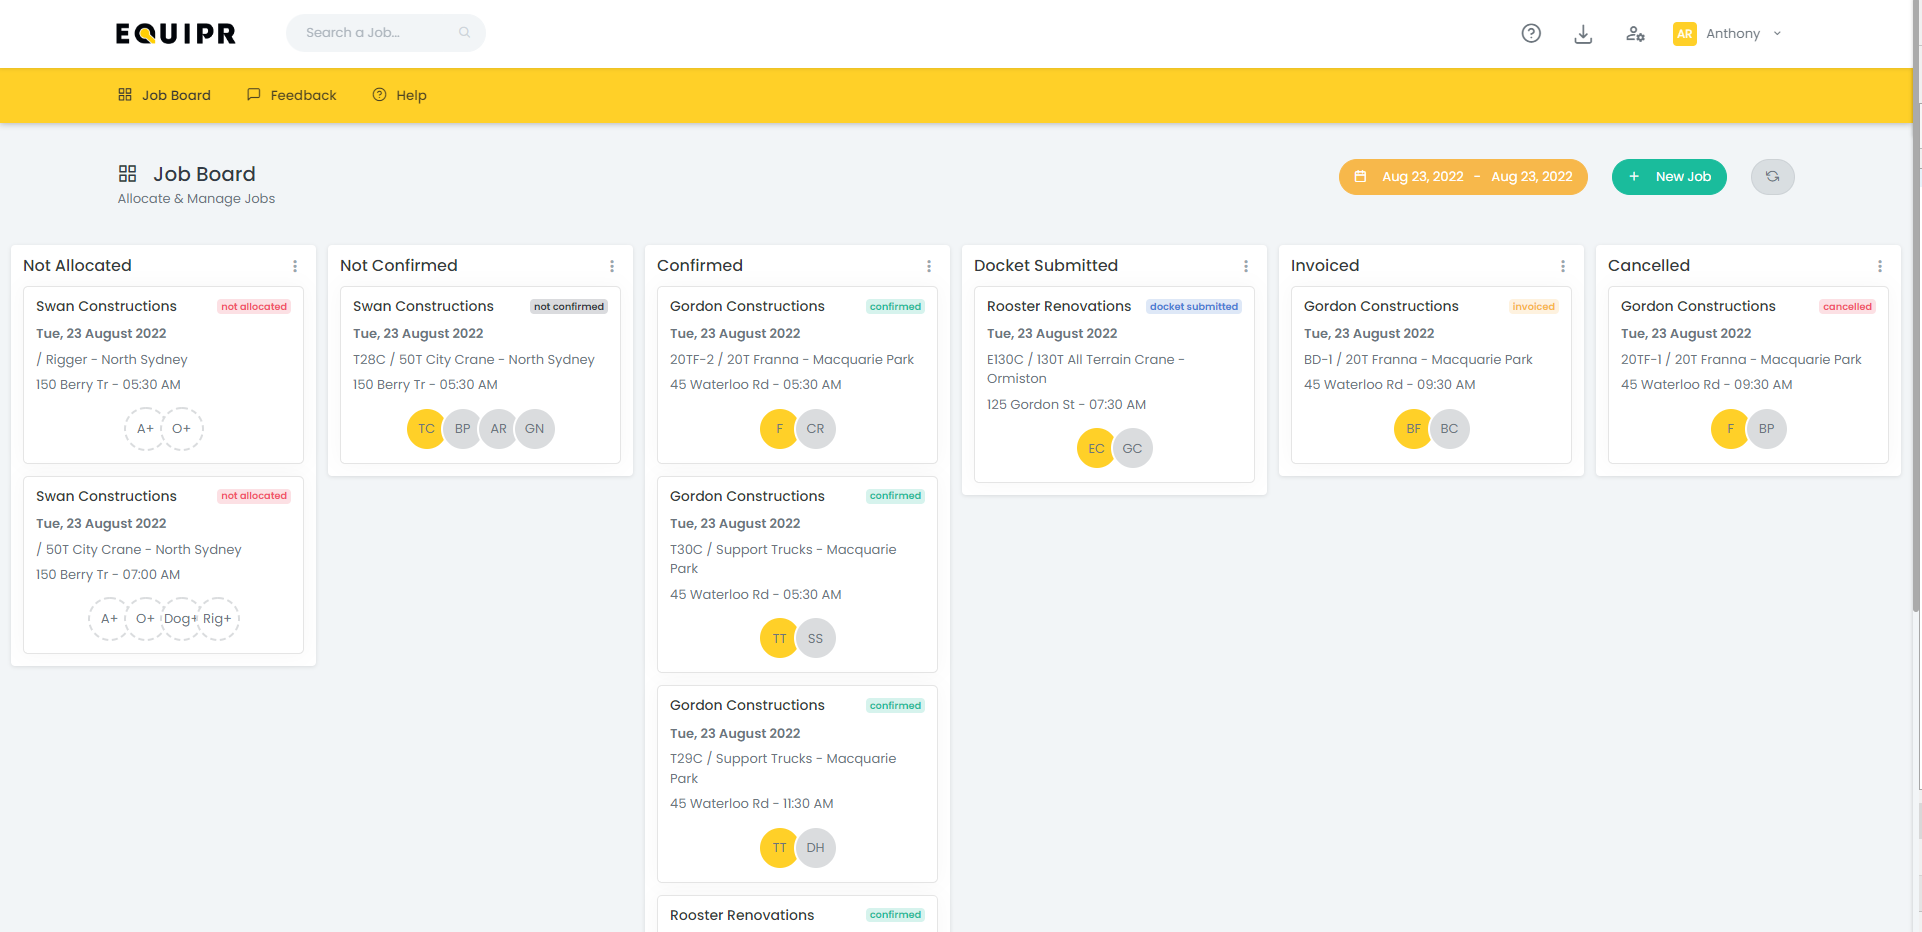Image resolution: width=1922 pixels, height=932 pixels.
Task: Switch to the Job Board tab
Action: (164, 94)
